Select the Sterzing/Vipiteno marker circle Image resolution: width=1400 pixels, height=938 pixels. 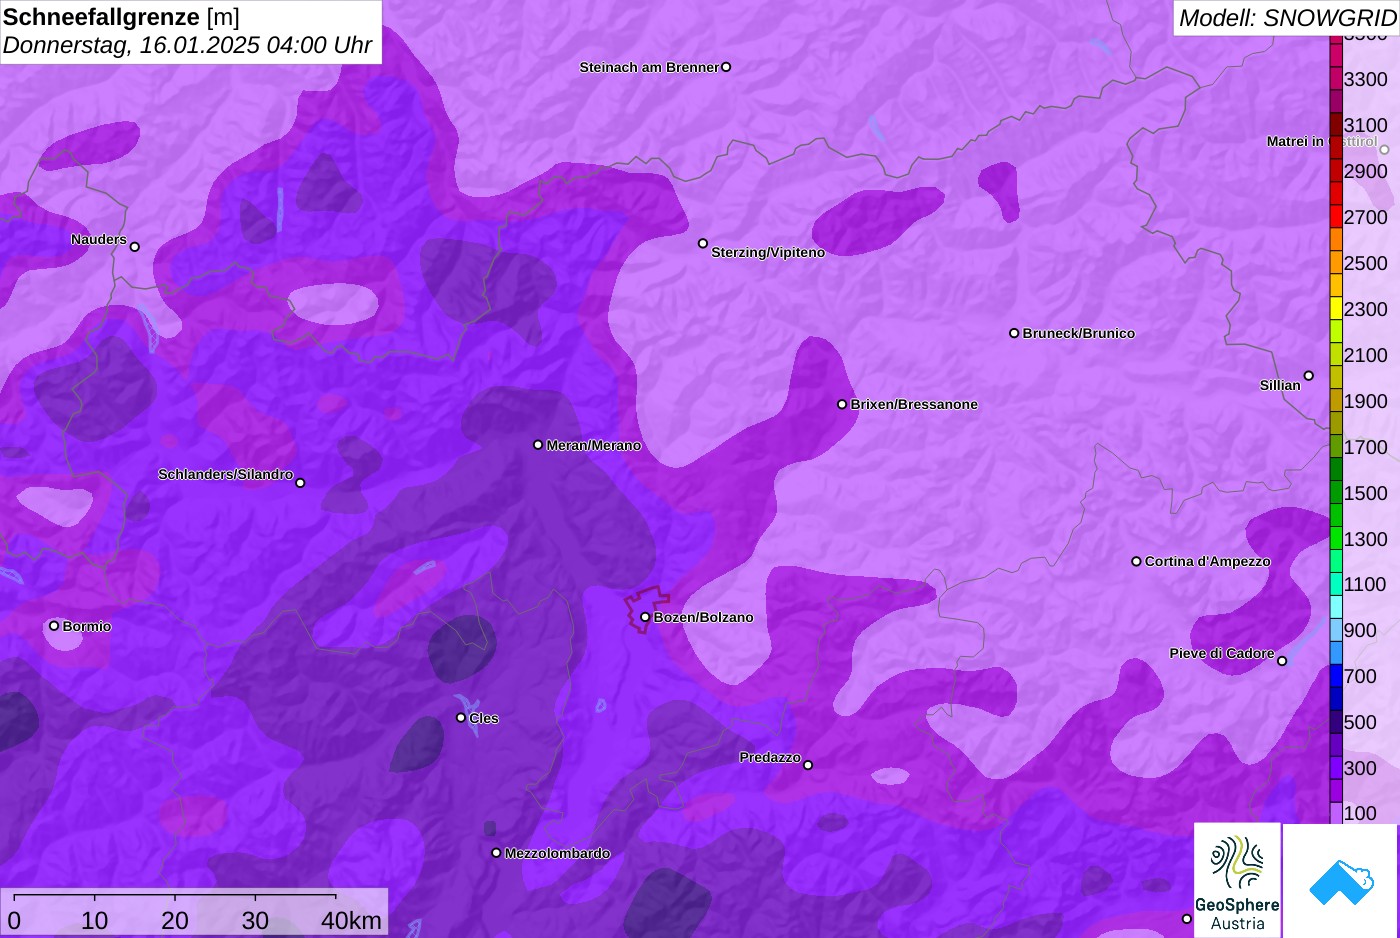(703, 243)
